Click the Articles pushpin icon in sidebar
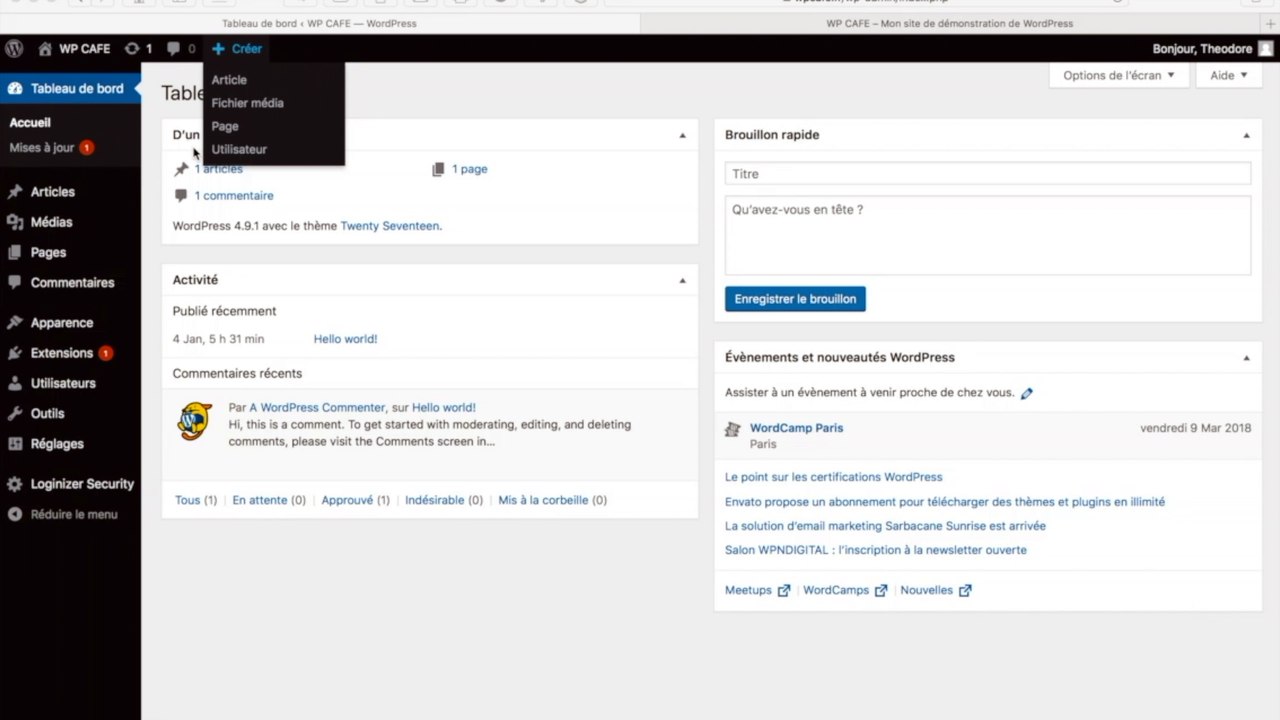This screenshot has width=1280, height=720. [x=15, y=192]
